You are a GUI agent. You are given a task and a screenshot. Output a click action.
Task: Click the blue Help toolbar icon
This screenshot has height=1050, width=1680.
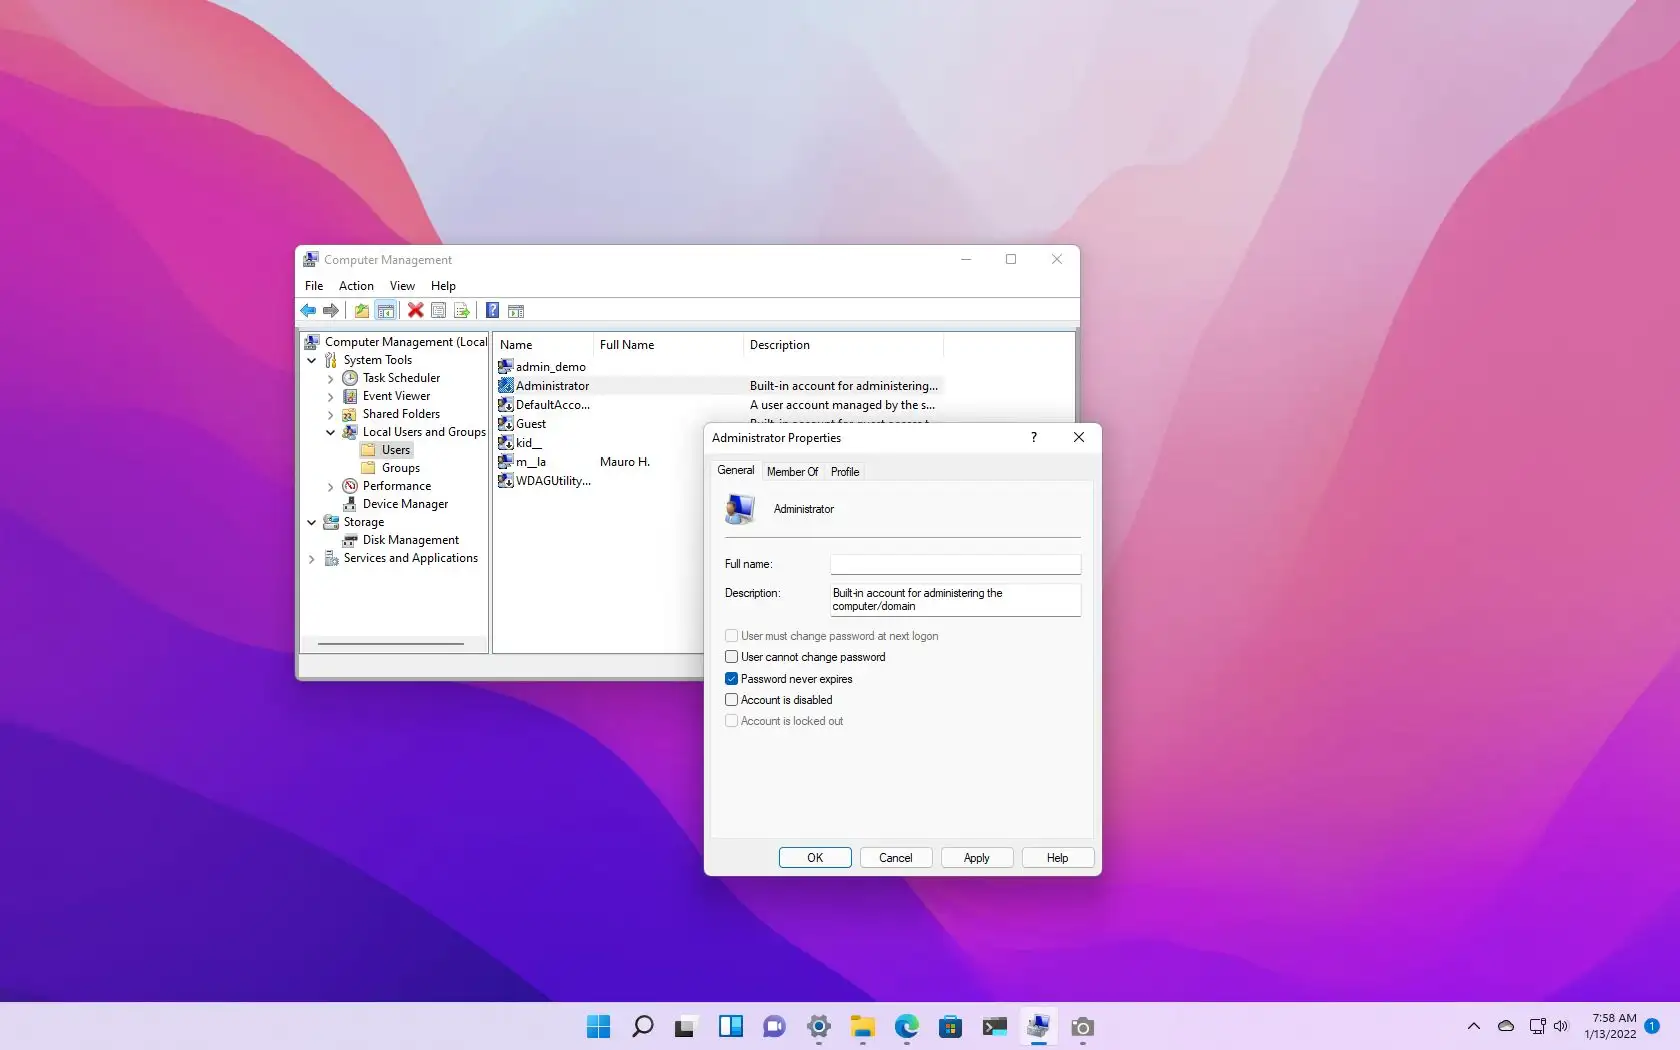[x=492, y=311]
